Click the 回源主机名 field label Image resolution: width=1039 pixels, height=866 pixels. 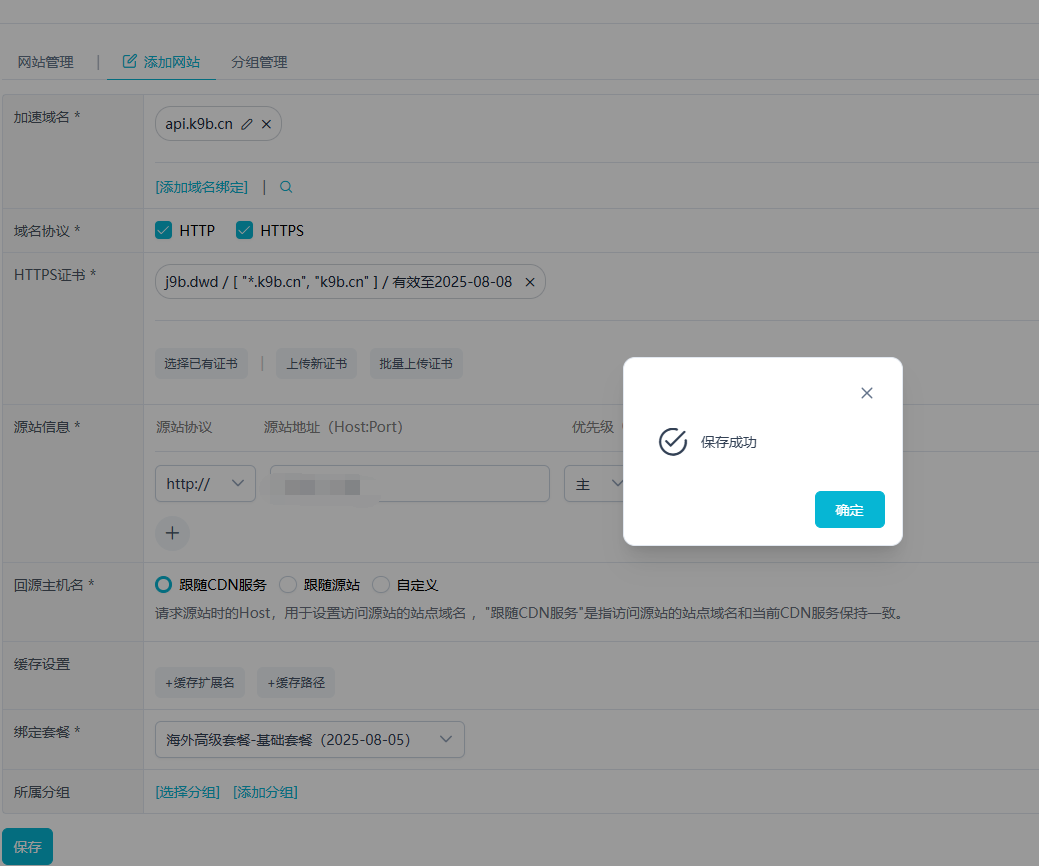click(x=54, y=585)
